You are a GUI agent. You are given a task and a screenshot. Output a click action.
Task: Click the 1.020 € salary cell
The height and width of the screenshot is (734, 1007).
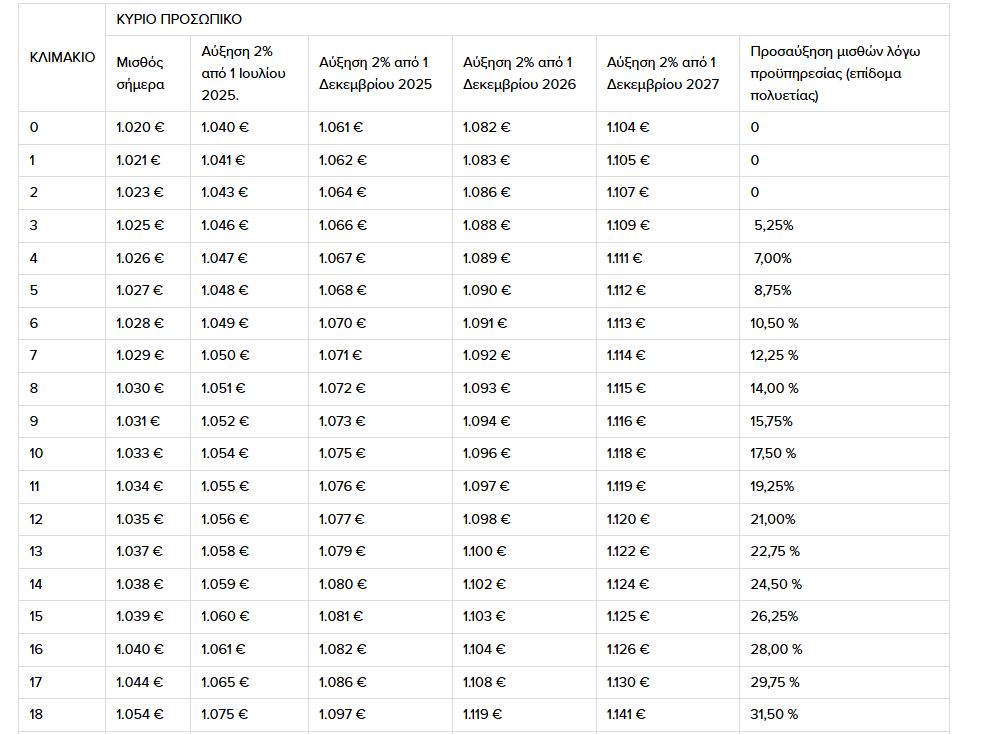(x=140, y=127)
